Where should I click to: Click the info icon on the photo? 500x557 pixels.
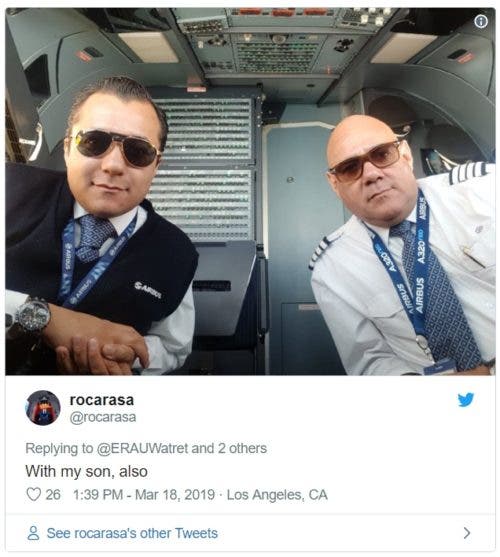pos(480,22)
